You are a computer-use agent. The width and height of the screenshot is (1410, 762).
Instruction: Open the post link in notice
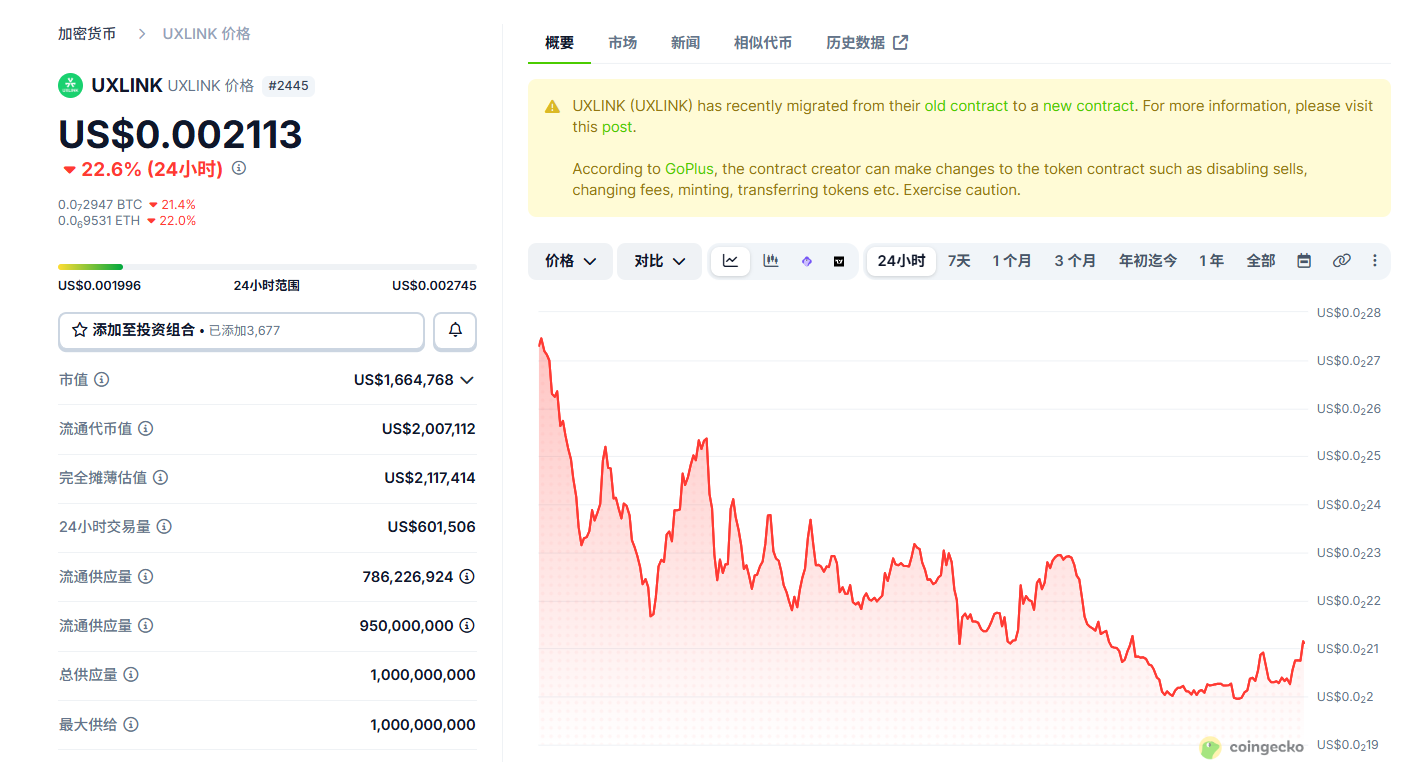(617, 127)
